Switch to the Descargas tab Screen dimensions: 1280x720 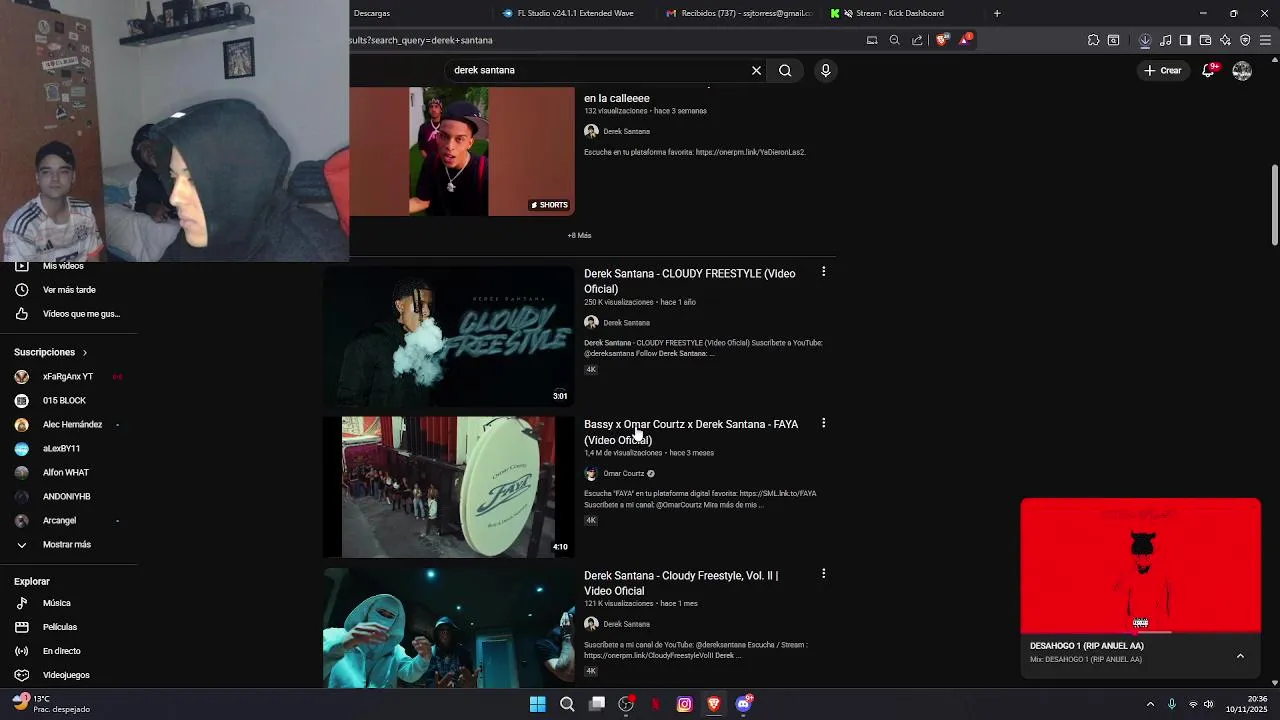click(x=372, y=13)
